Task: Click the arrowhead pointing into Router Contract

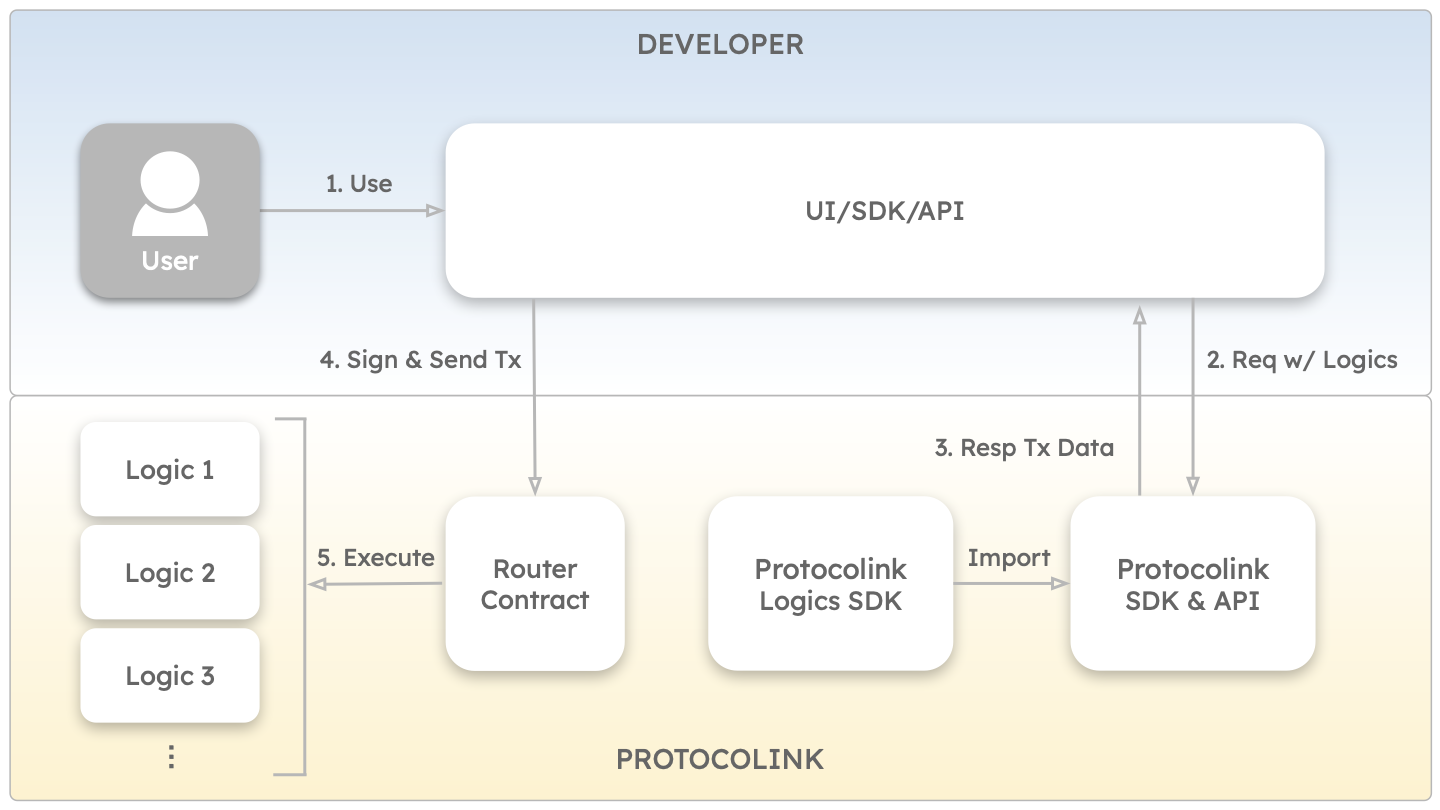Action: pyautogui.click(x=535, y=486)
